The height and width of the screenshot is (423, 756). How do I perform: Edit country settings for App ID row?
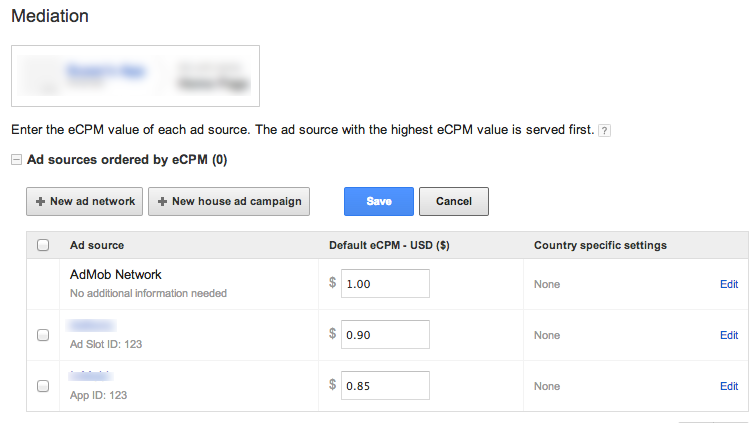point(729,386)
